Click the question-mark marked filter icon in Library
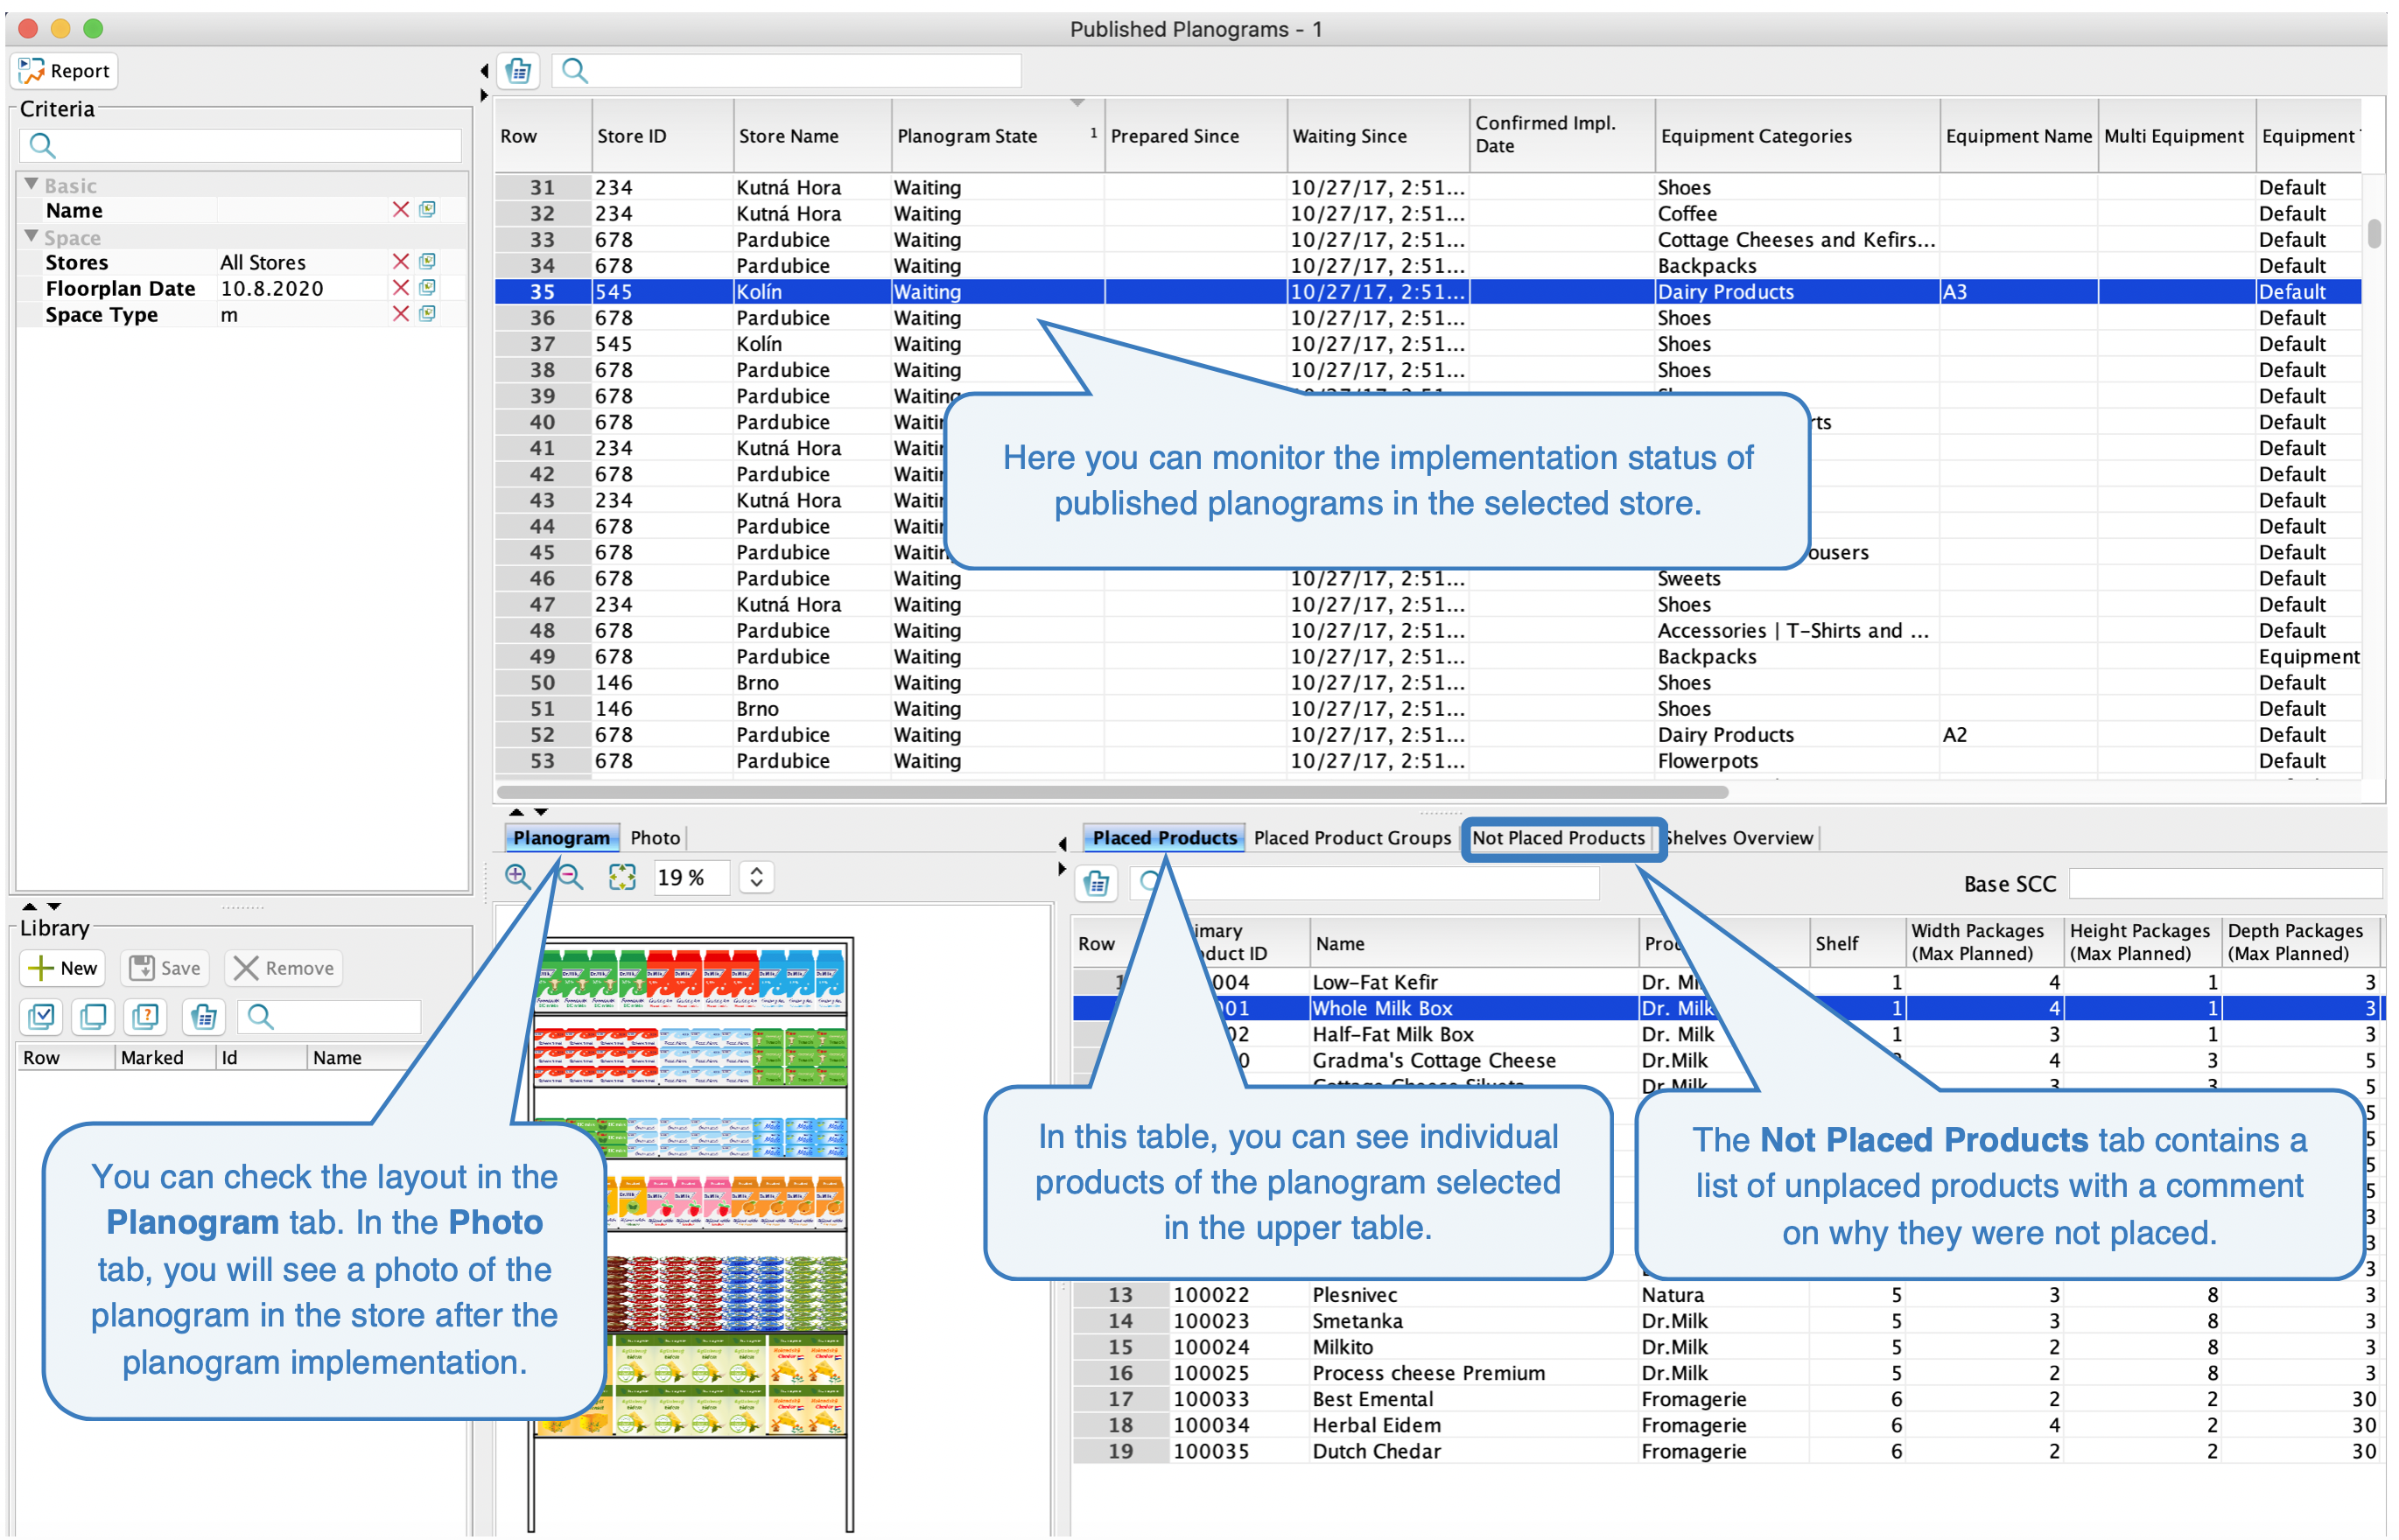 click(146, 1018)
